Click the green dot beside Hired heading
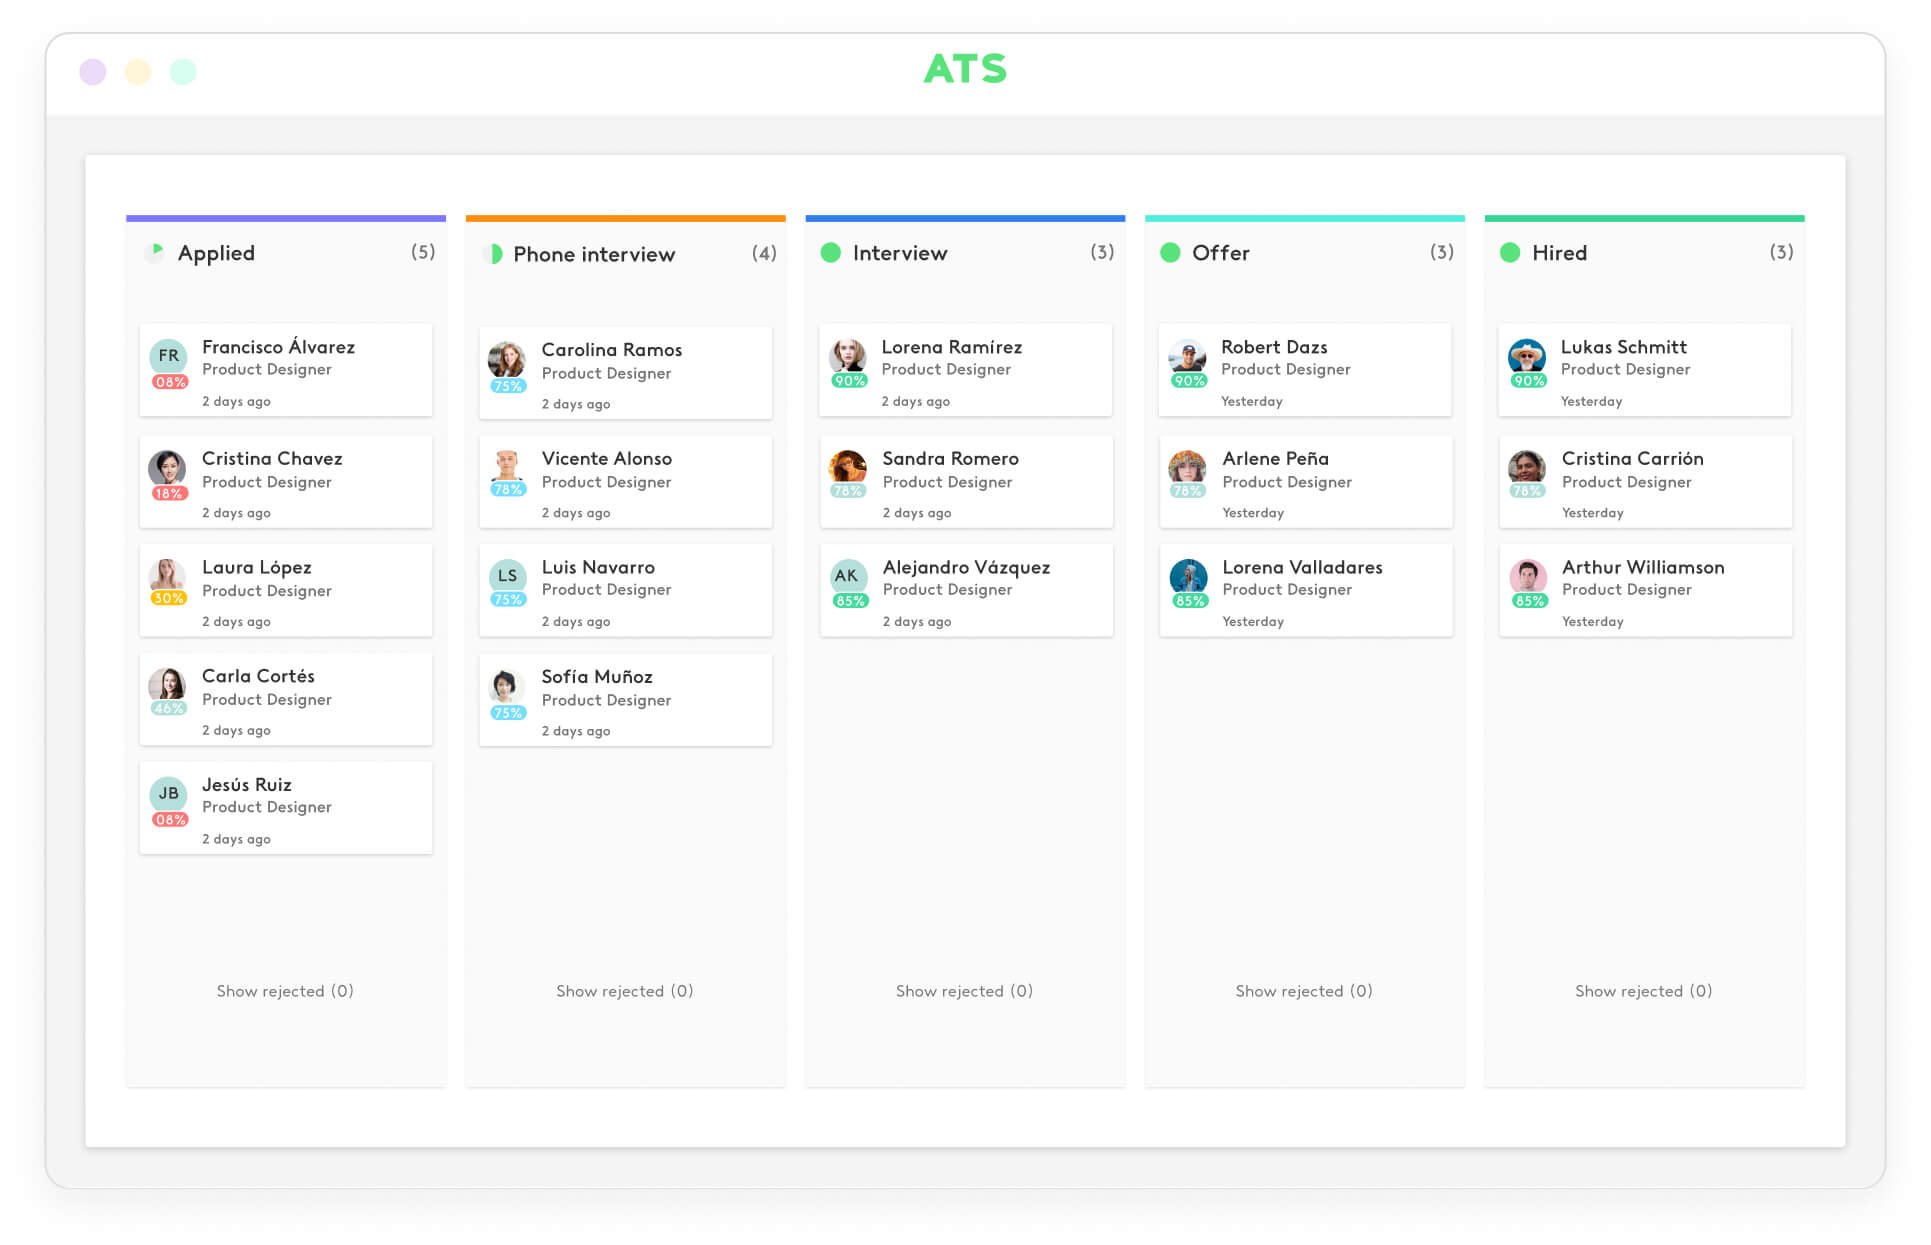1931x1245 pixels. coord(1510,253)
